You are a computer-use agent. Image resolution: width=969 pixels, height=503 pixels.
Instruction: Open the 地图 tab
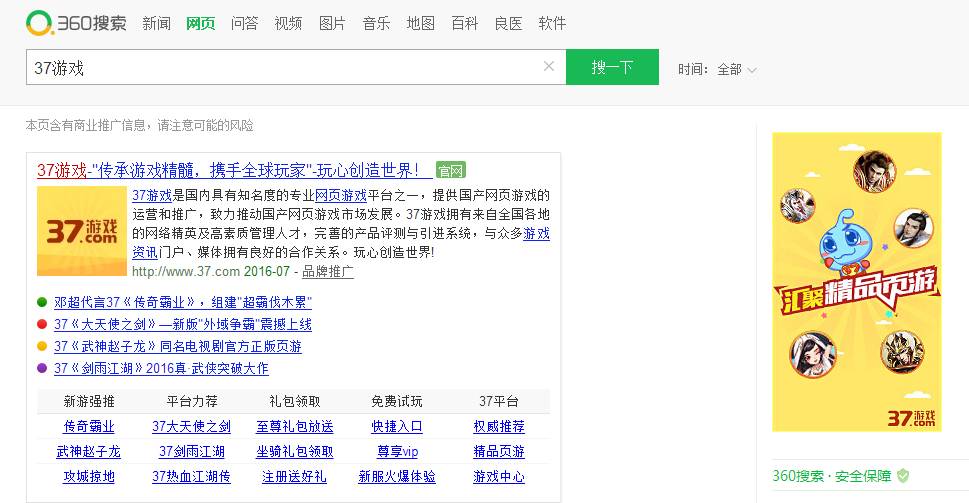pyautogui.click(x=420, y=23)
